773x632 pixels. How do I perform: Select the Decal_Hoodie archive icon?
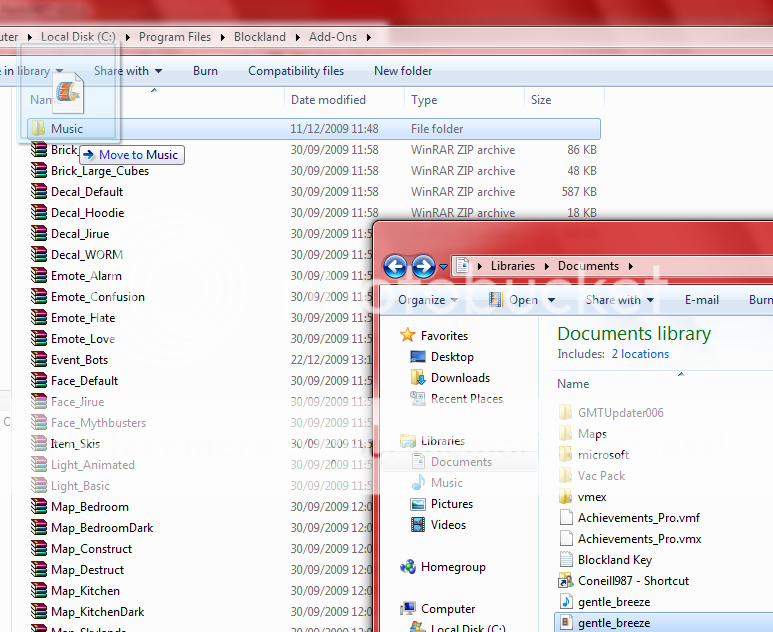coord(38,212)
